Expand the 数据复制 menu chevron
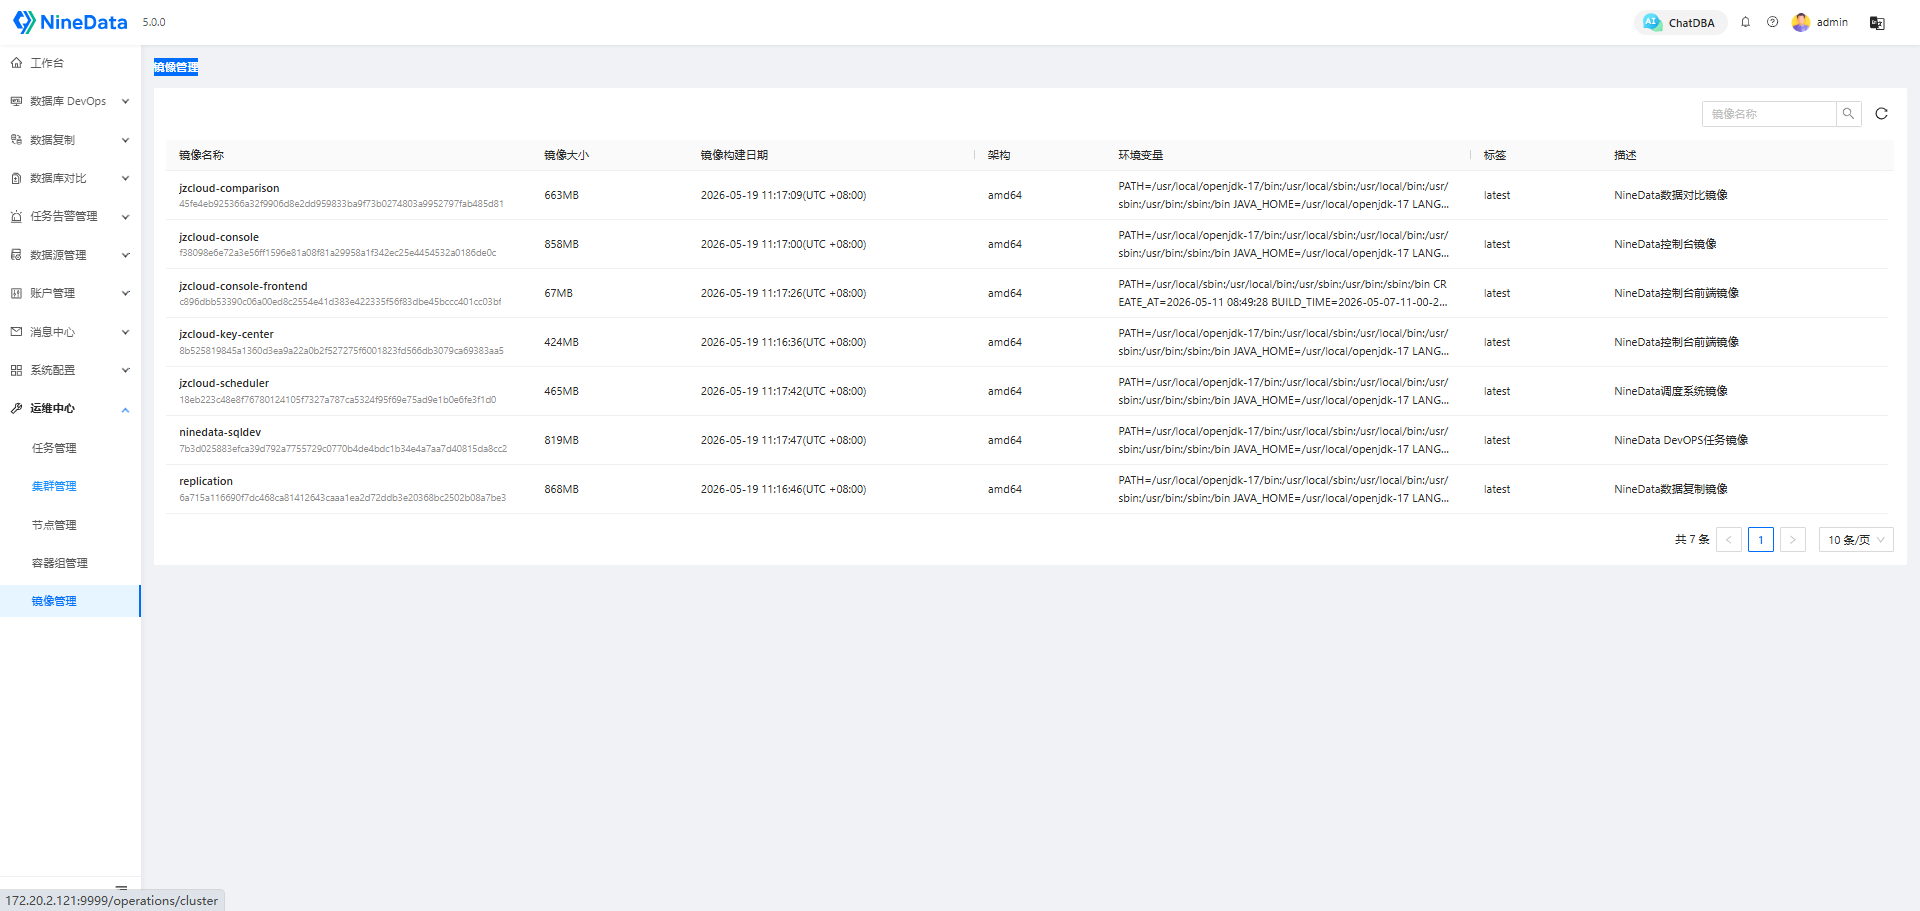 125,140
